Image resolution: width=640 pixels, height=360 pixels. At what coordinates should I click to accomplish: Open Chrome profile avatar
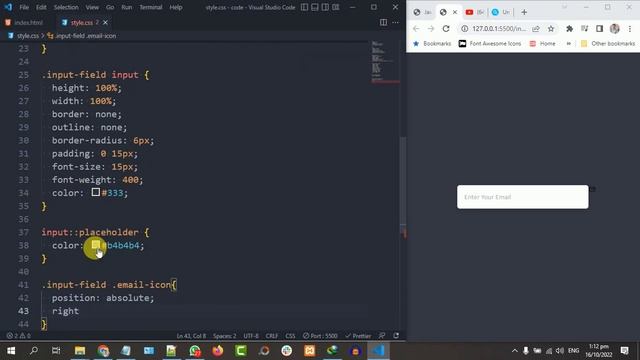[x=615, y=29]
